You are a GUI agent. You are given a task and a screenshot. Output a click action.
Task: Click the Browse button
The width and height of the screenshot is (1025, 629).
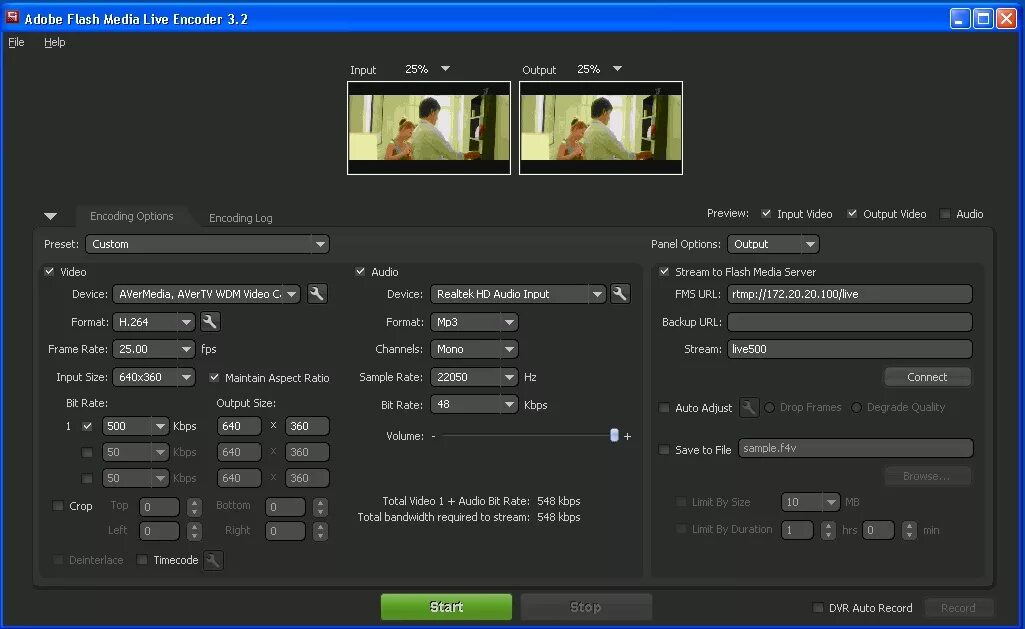pyautogui.click(x=927, y=476)
